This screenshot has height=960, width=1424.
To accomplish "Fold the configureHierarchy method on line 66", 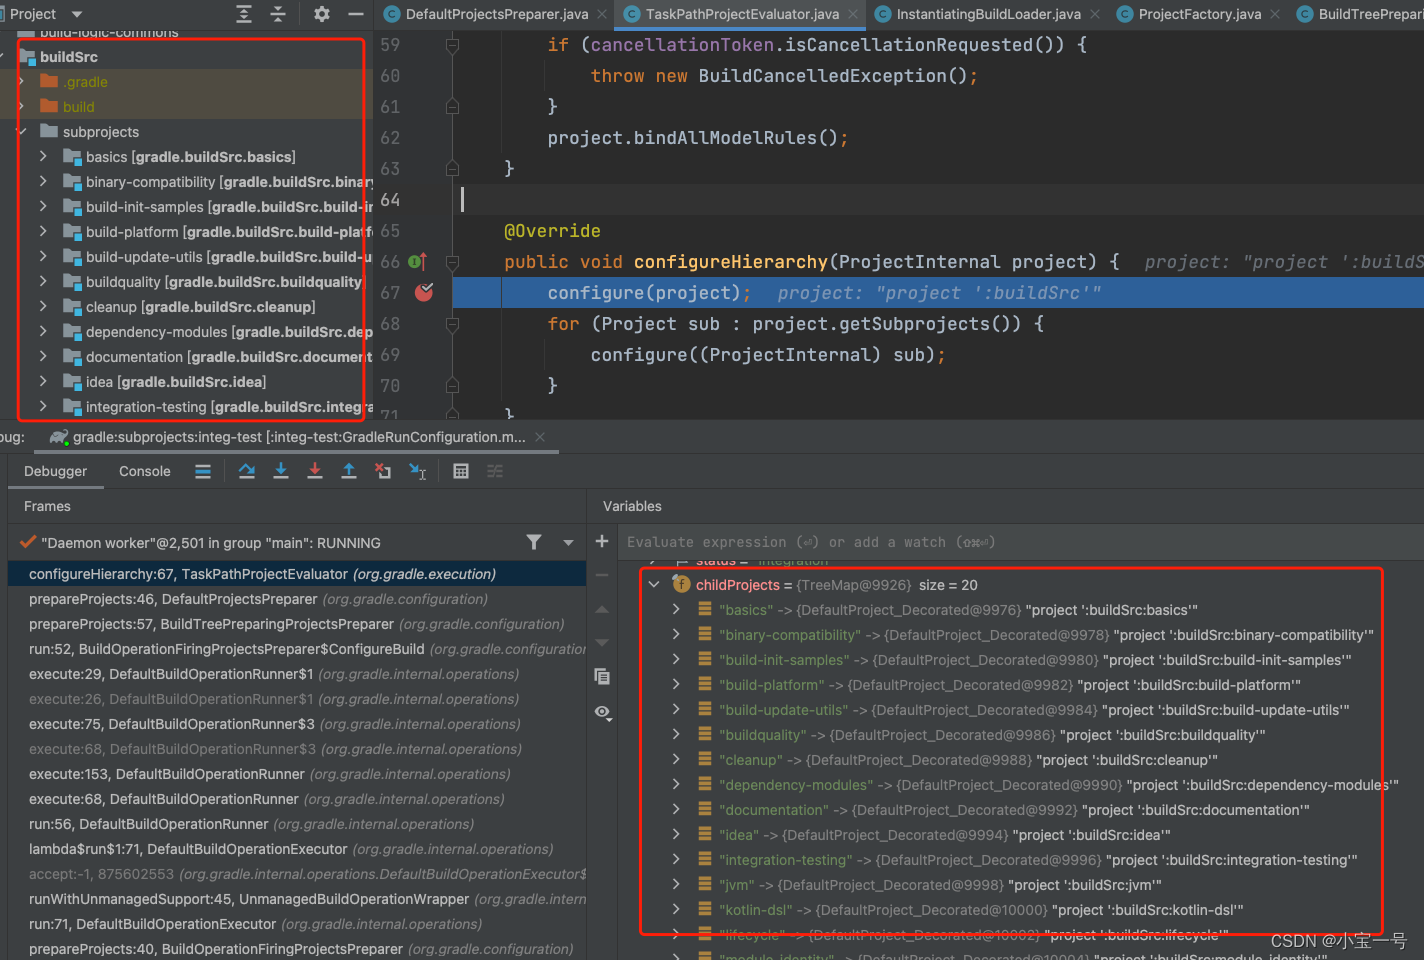I will (452, 262).
